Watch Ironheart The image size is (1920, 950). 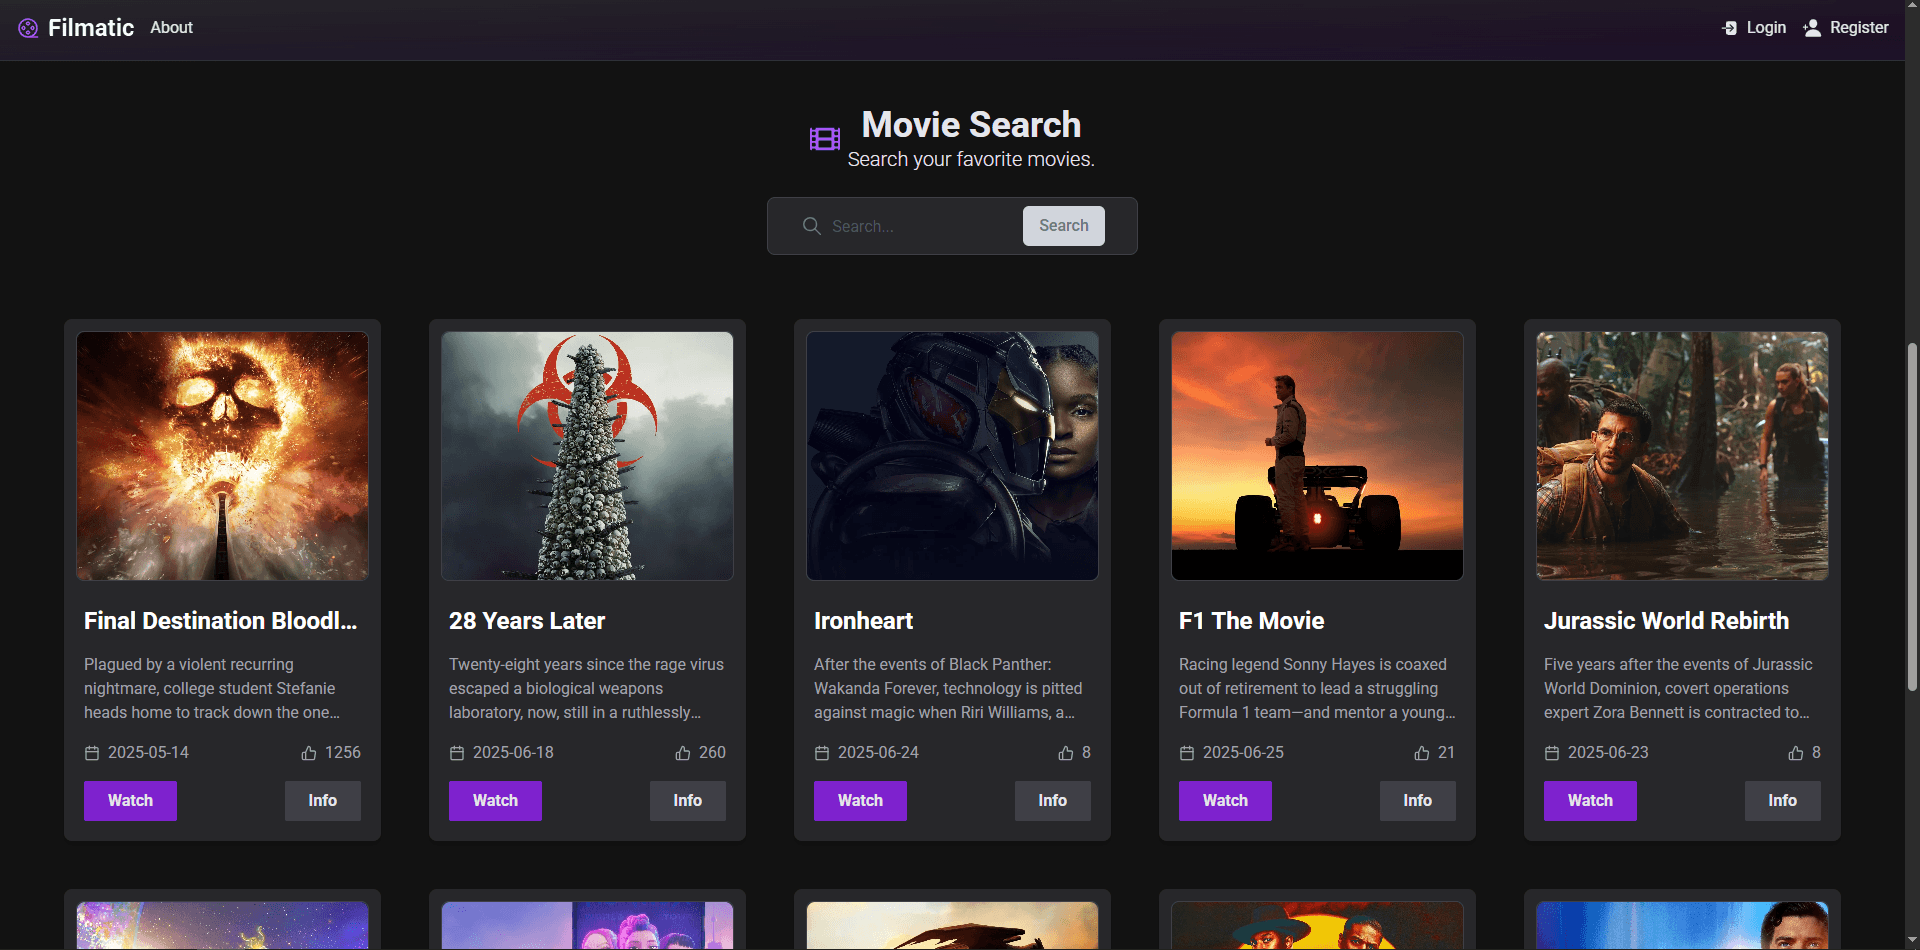pyautogui.click(x=860, y=801)
